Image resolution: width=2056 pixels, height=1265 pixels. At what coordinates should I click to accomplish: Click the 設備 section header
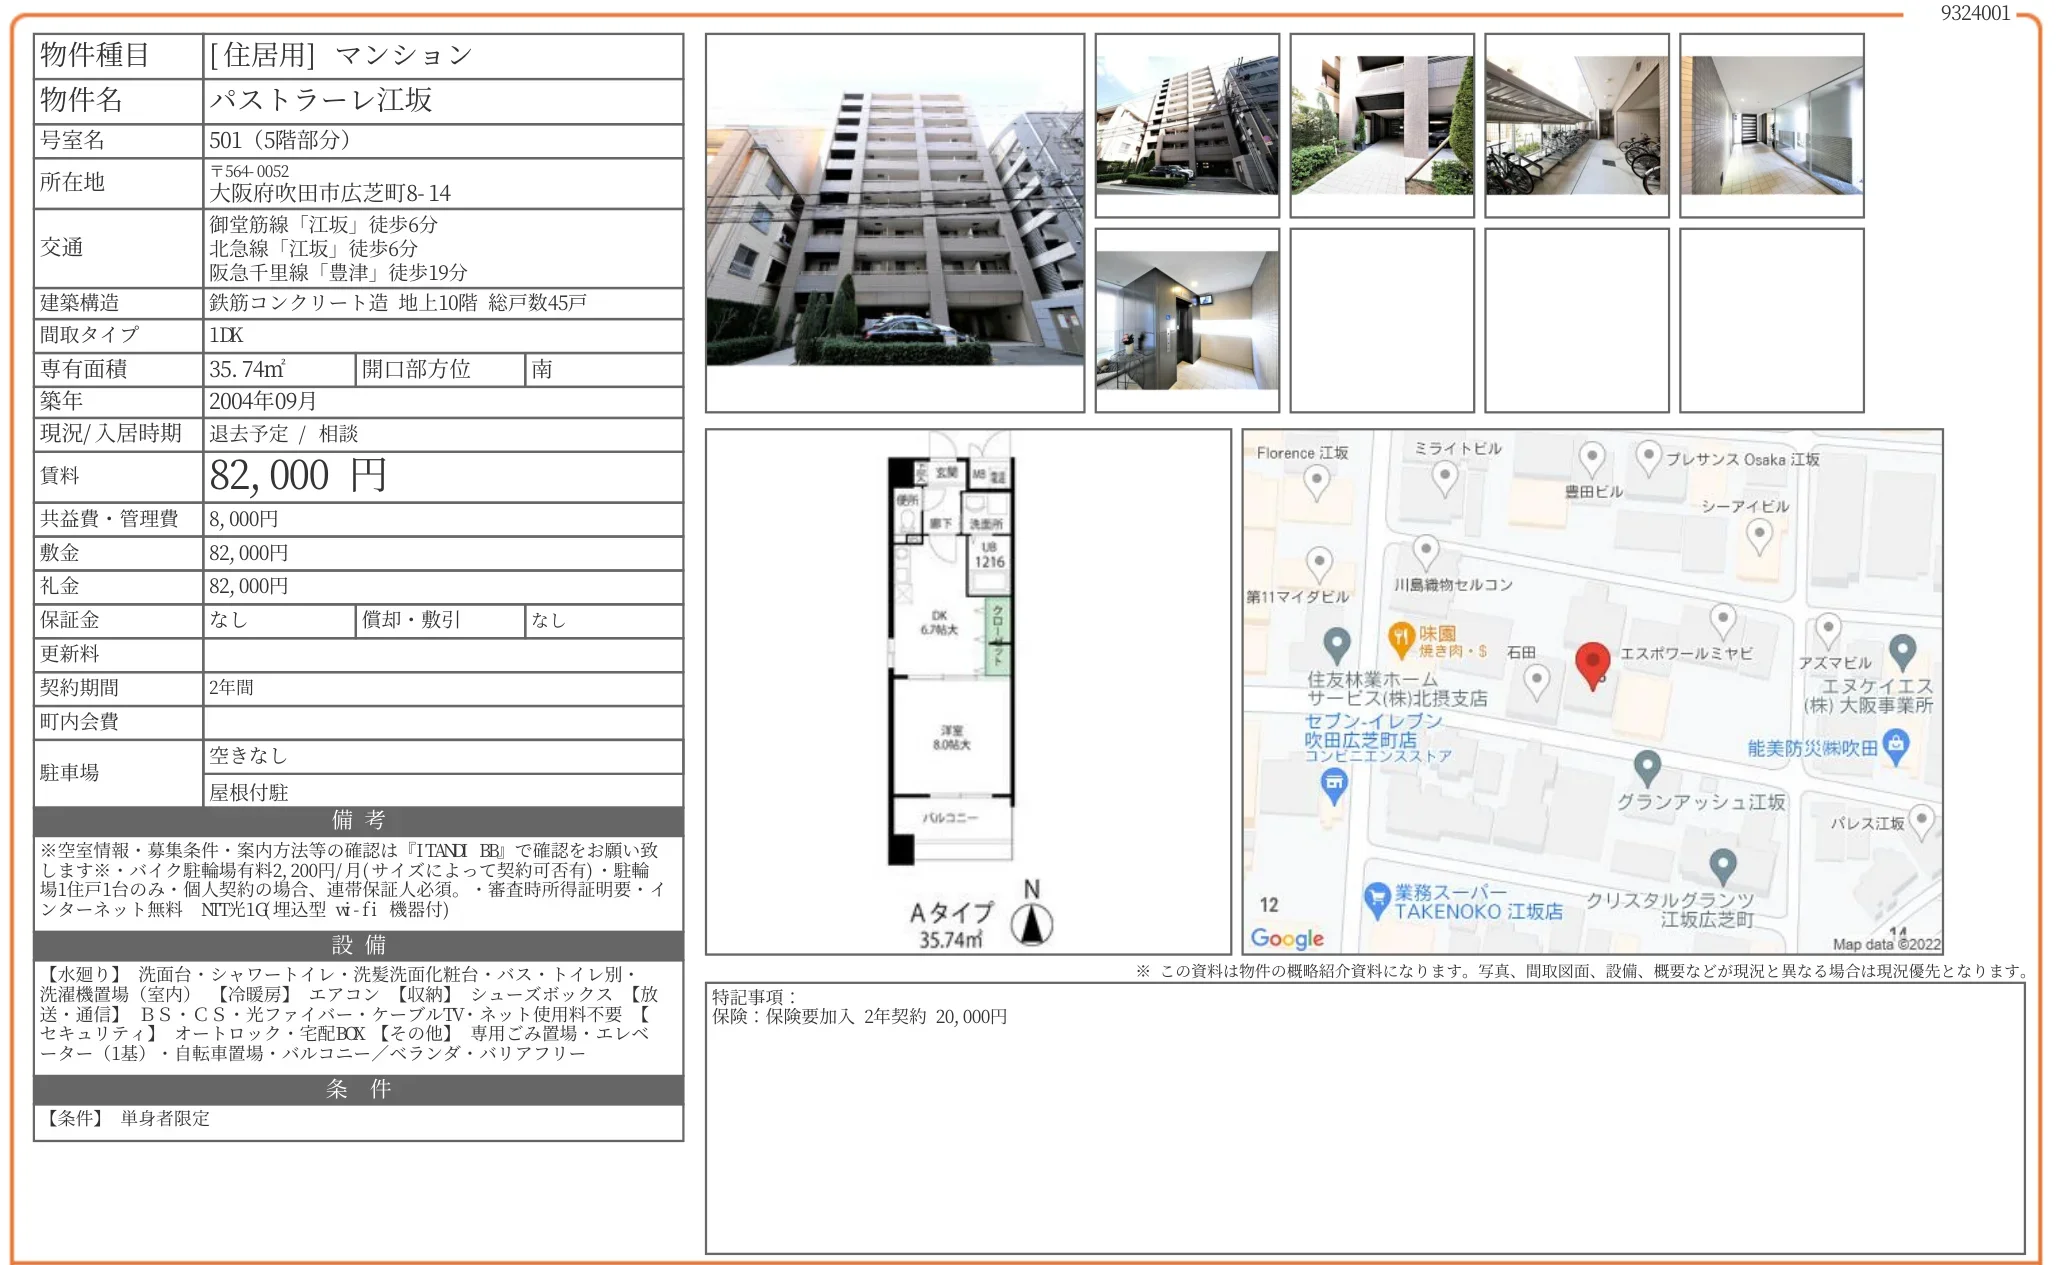point(358,945)
